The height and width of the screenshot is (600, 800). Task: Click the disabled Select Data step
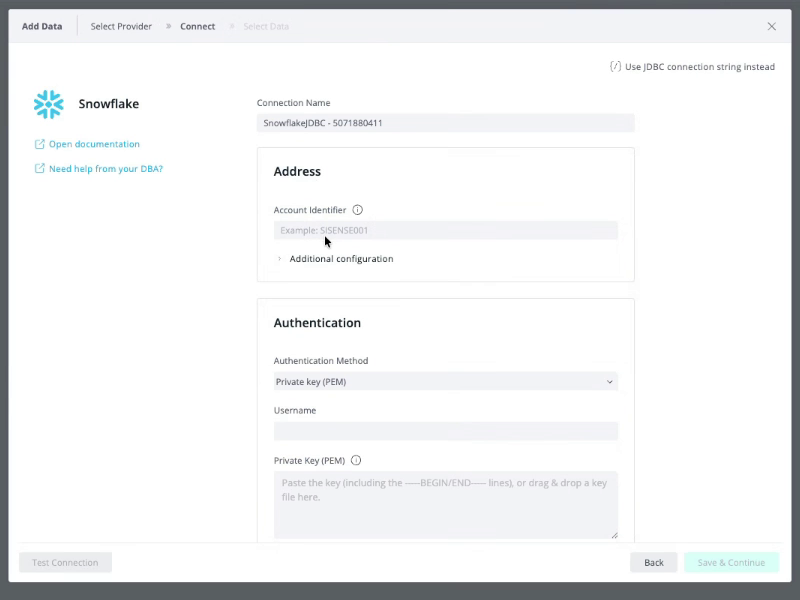[266, 27]
